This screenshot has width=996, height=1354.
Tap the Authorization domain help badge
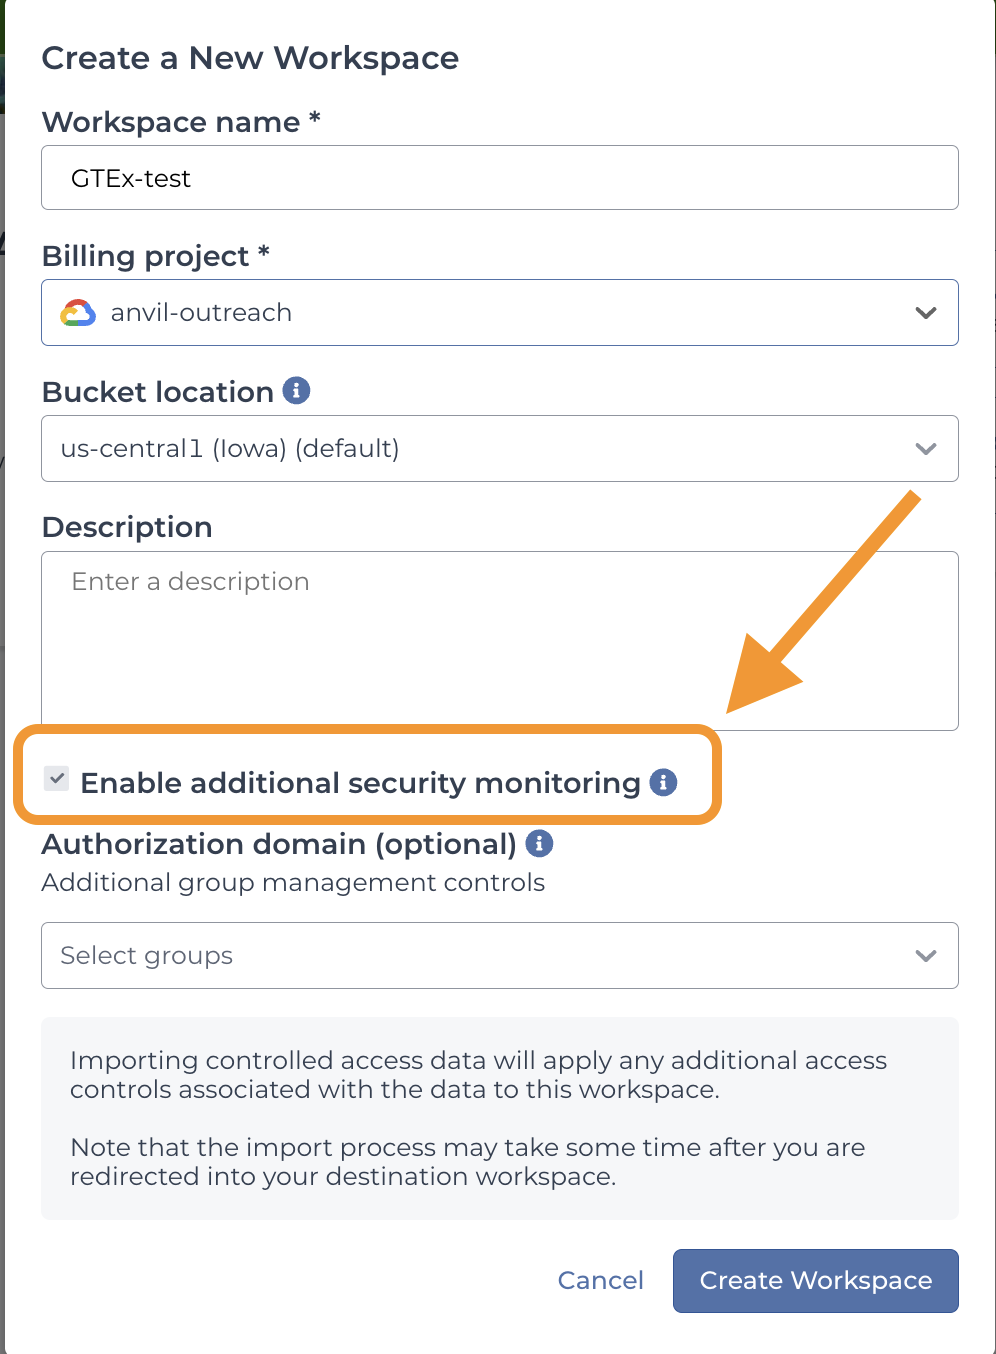click(x=539, y=844)
